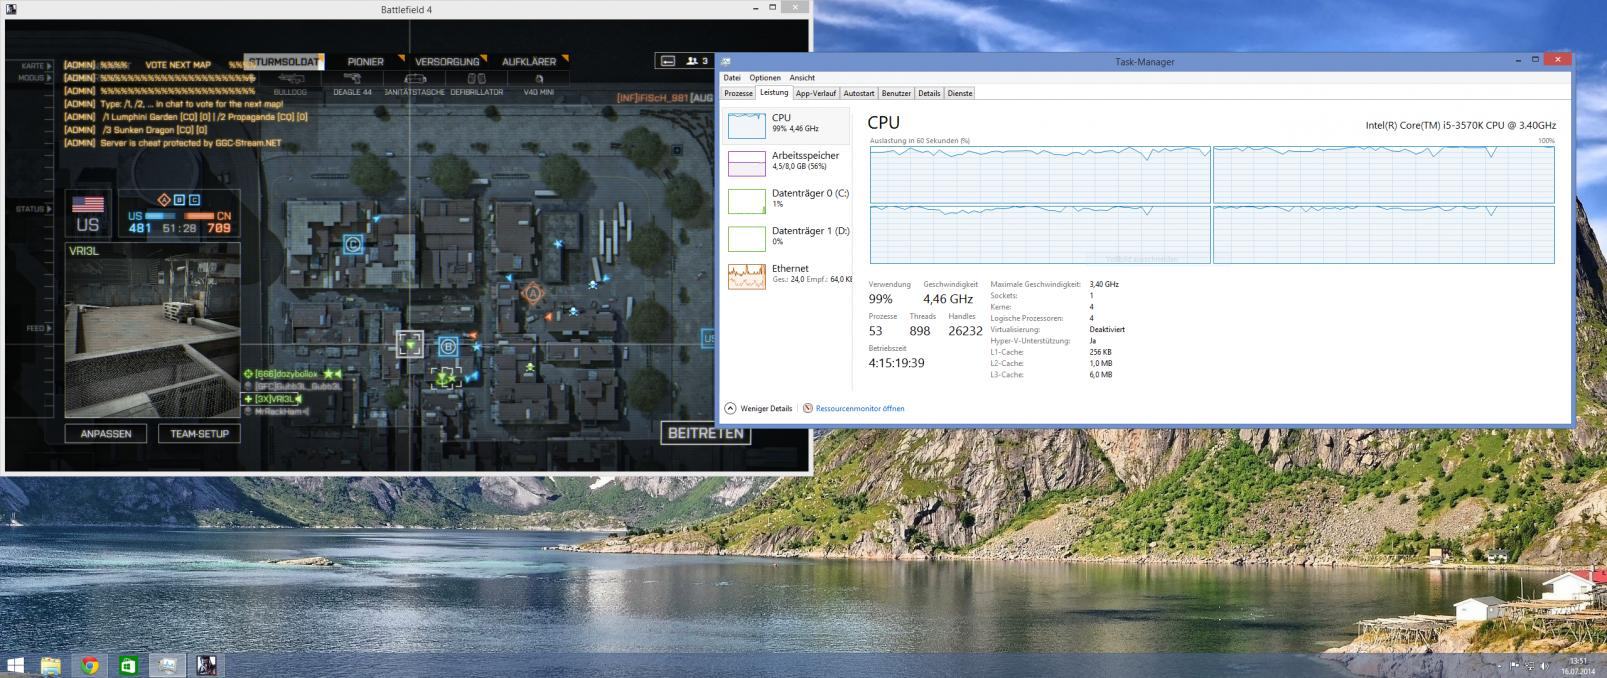Click the first CPU core usage graph

1040,175
